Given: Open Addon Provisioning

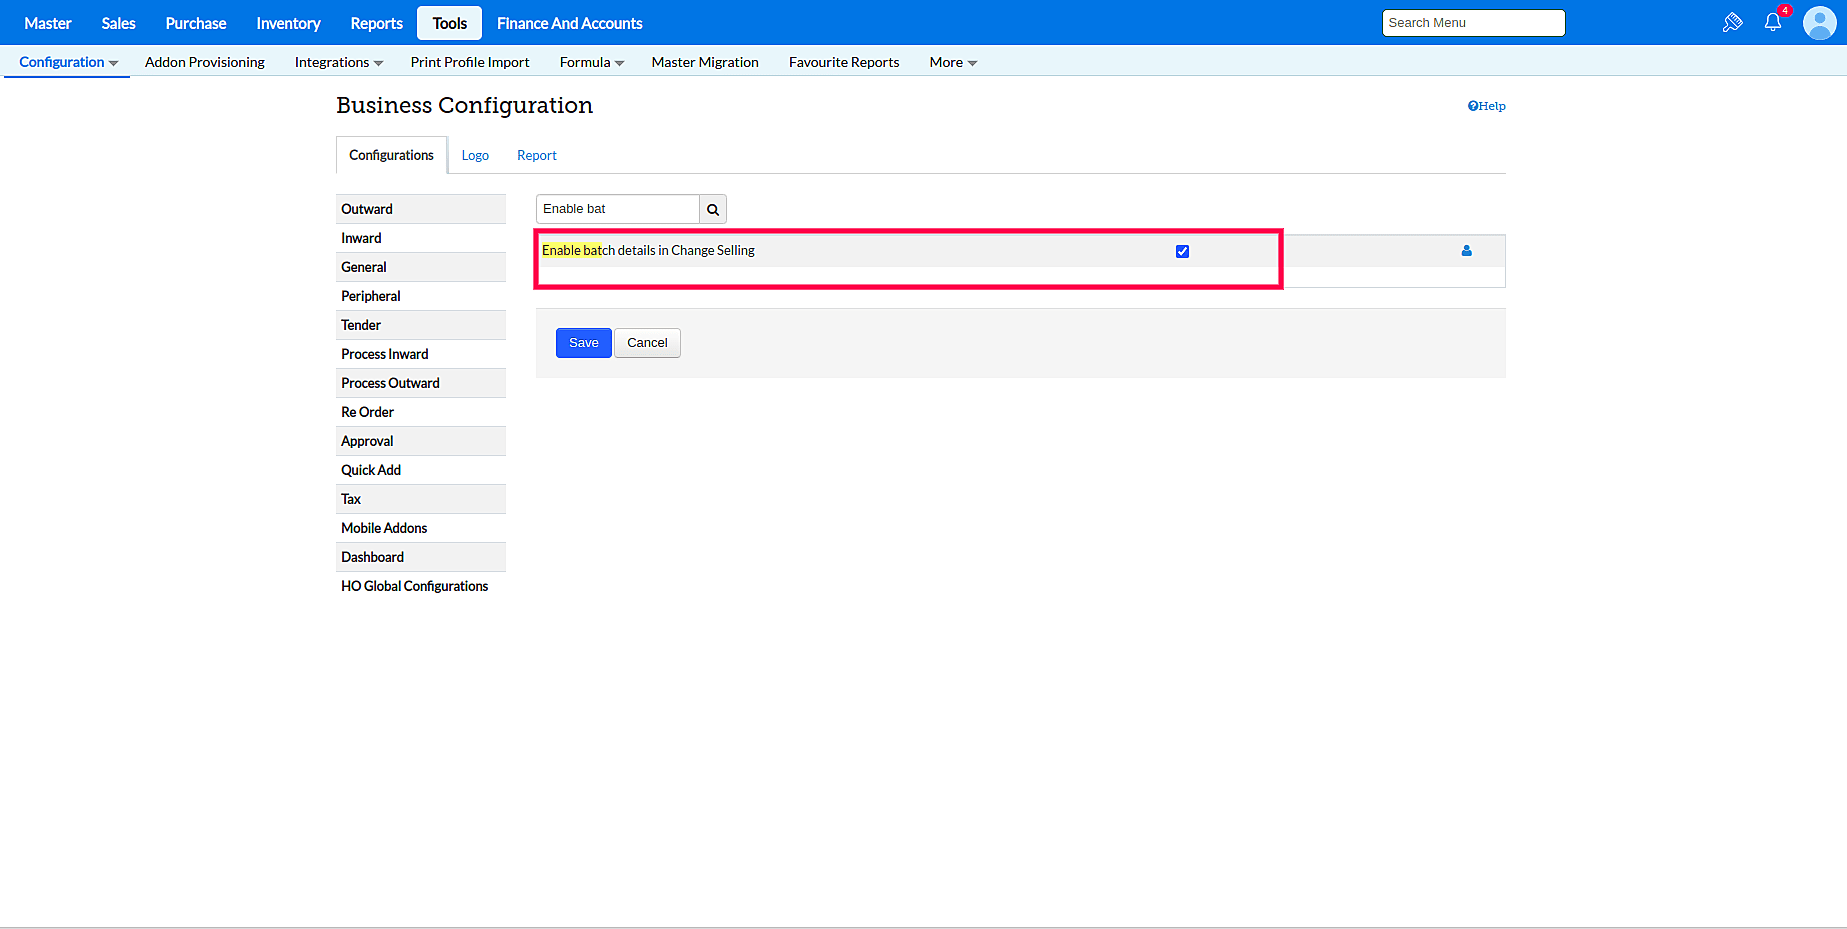Looking at the screenshot, I should (x=205, y=62).
